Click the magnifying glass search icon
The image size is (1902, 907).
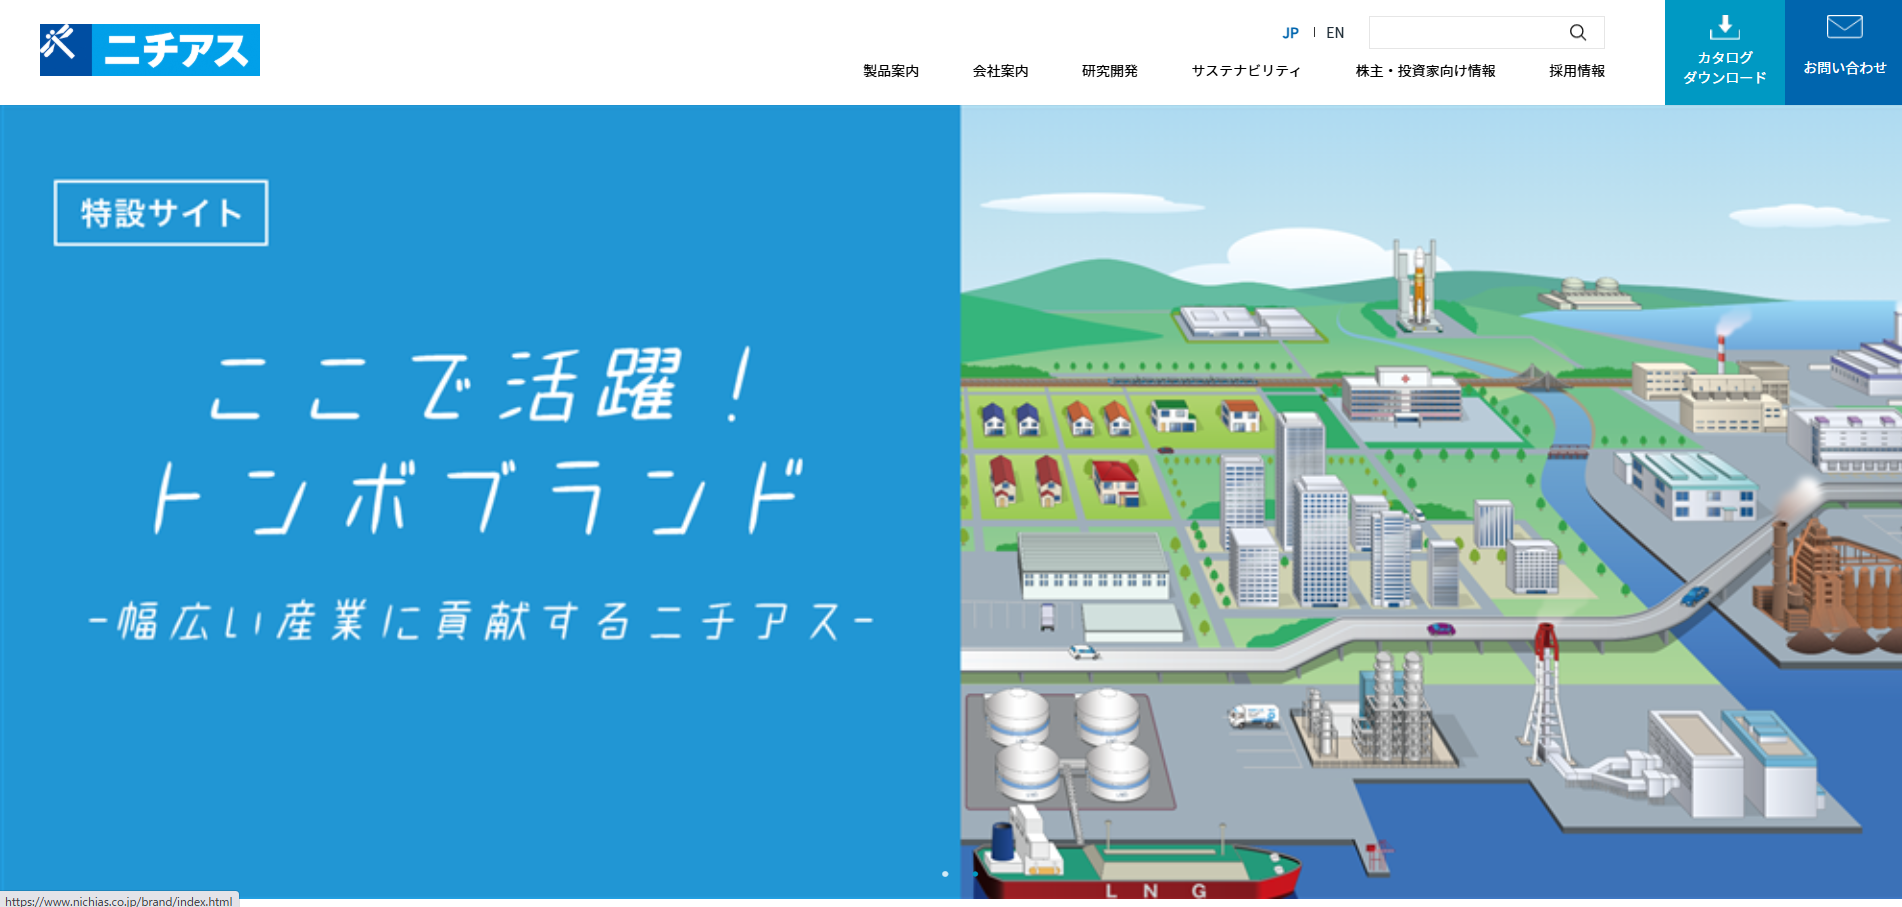(1578, 32)
